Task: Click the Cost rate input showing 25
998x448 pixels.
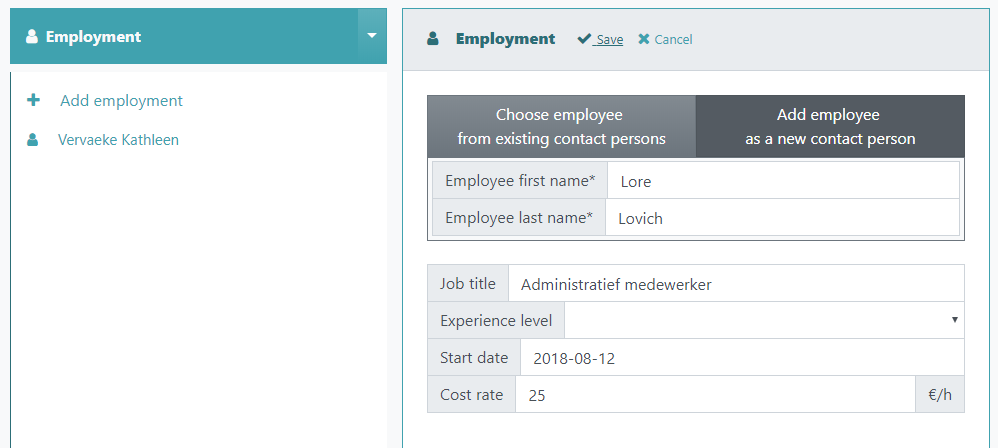Action: [715, 395]
